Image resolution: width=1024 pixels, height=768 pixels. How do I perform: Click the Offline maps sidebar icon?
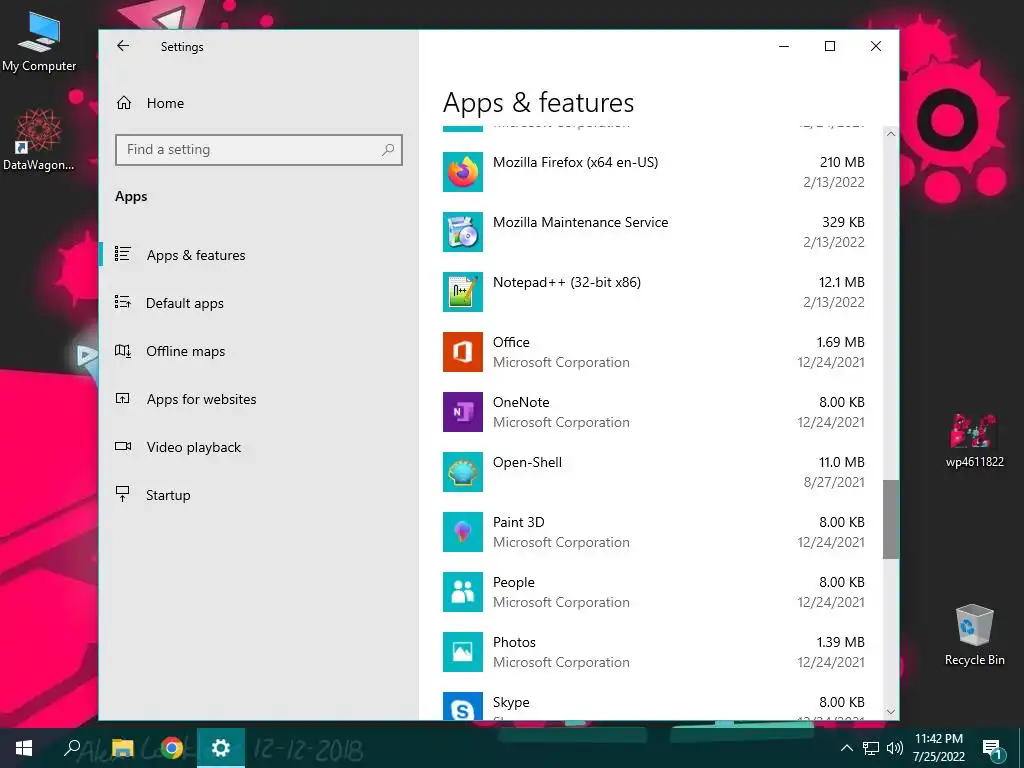pyautogui.click(x=123, y=351)
